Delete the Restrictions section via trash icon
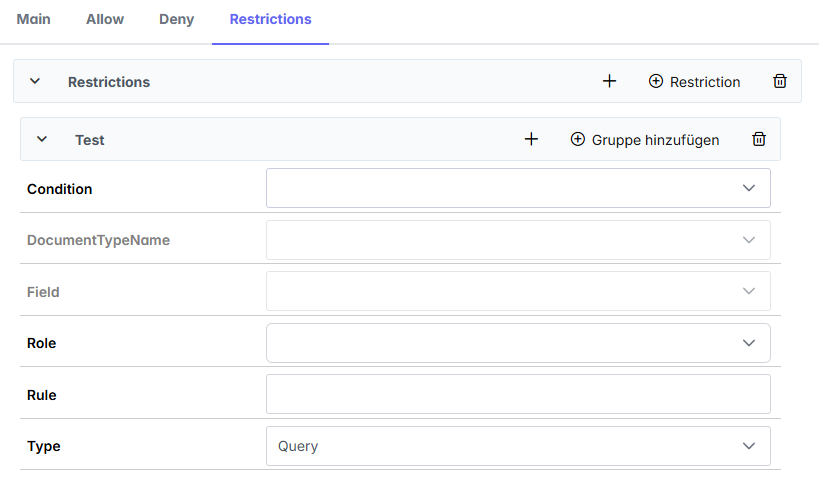 point(780,81)
